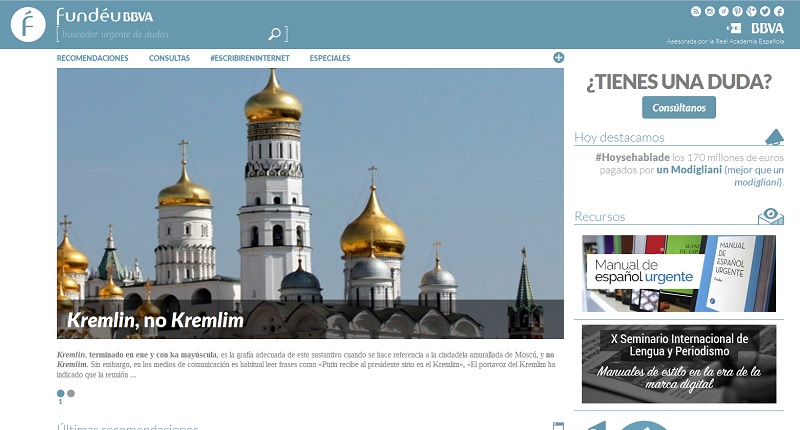Open the Instagram icon in header

point(710,11)
